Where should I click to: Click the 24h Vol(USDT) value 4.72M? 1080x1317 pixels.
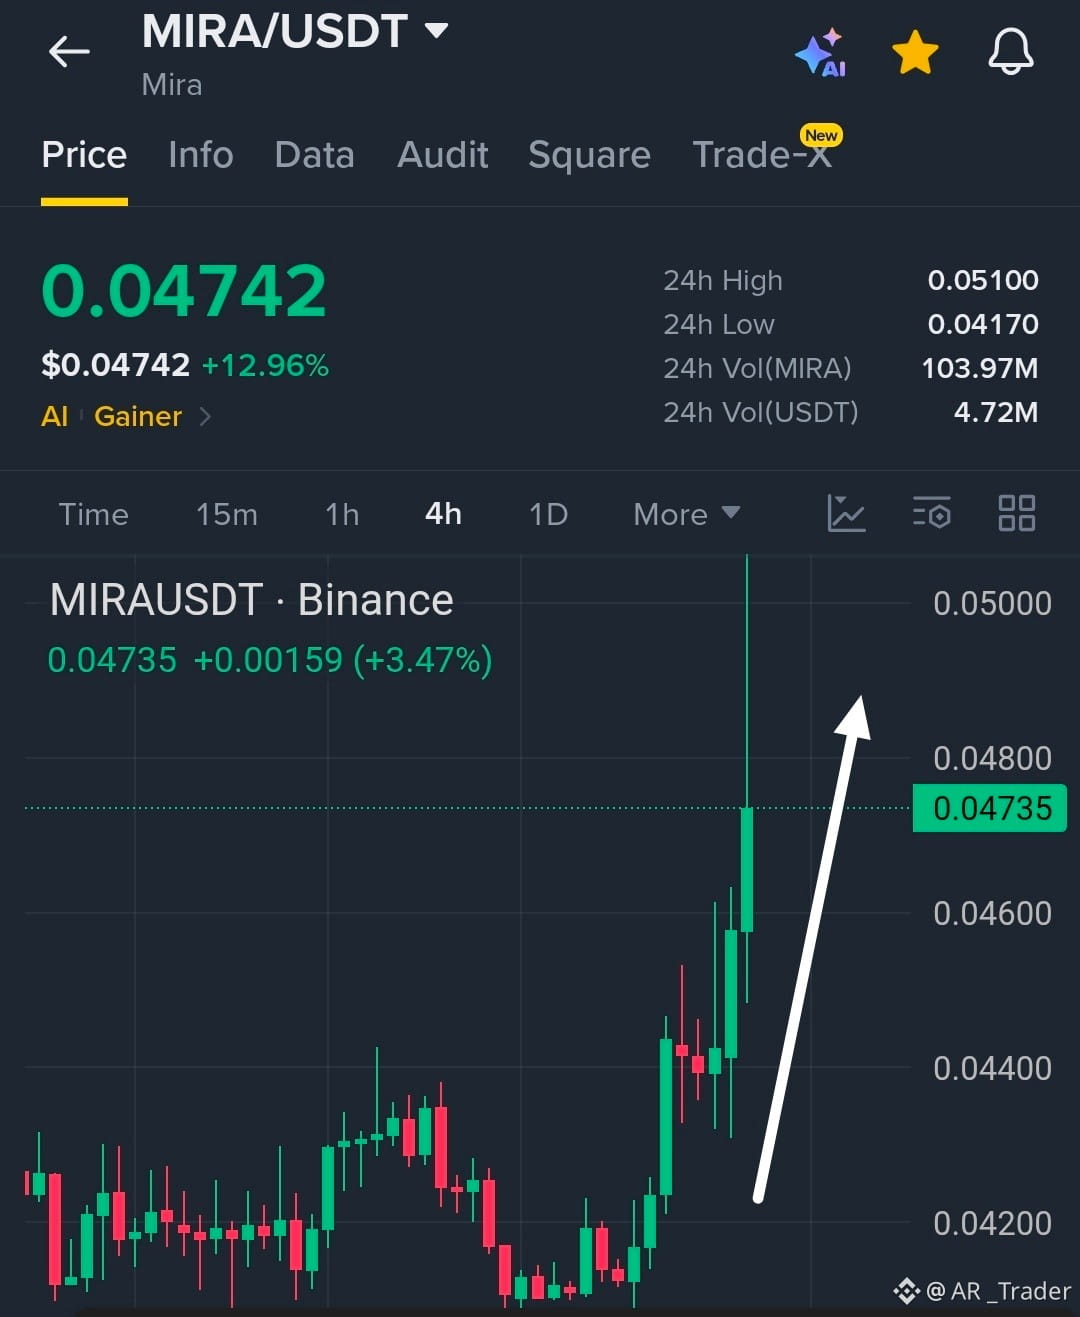point(996,412)
